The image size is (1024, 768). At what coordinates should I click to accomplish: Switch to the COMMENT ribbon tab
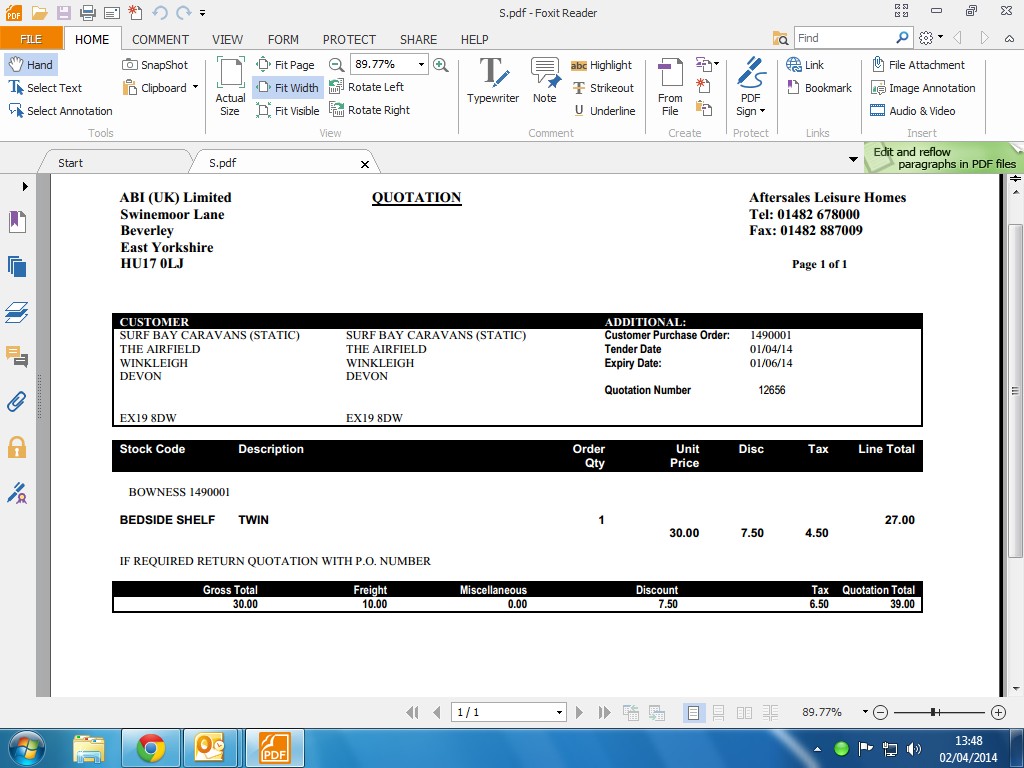click(x=160, y=39)
